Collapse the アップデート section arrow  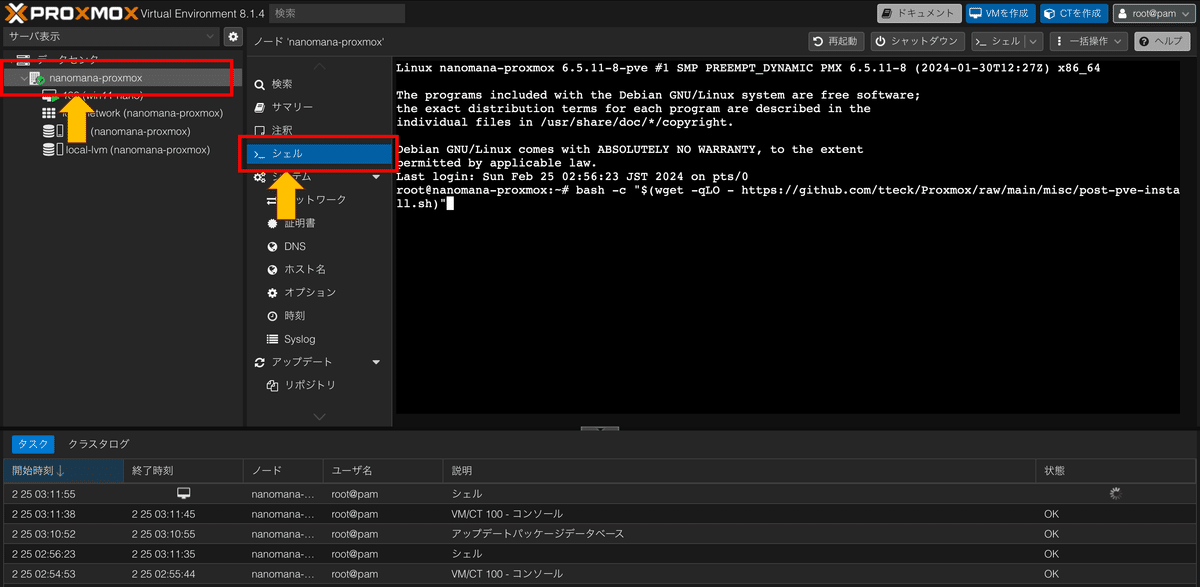pos(376,362)
